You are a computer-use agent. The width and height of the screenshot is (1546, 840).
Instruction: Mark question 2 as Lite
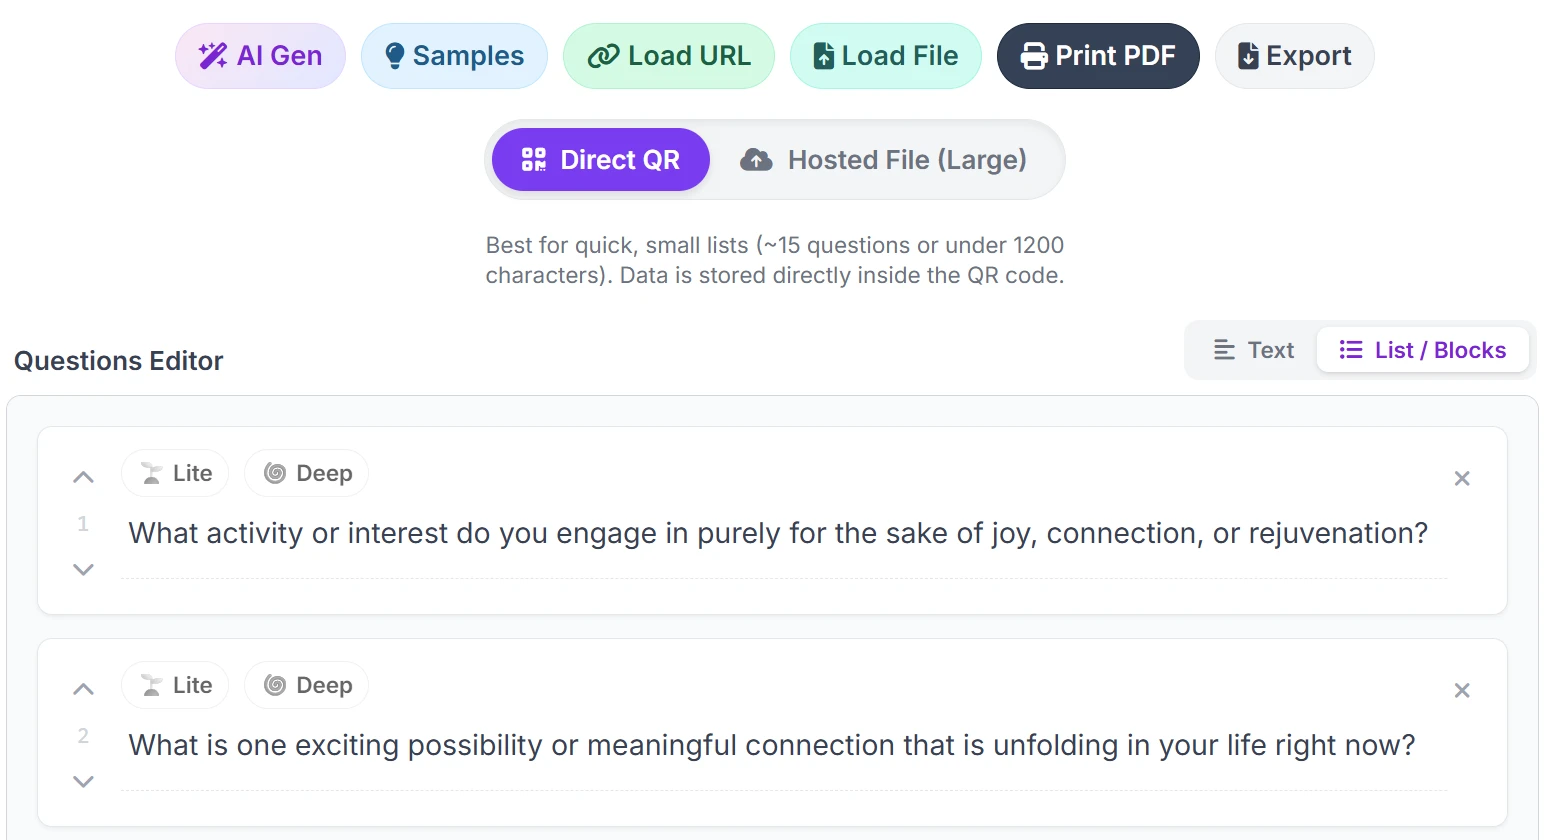pyautogui.click(x=176, y=685)
